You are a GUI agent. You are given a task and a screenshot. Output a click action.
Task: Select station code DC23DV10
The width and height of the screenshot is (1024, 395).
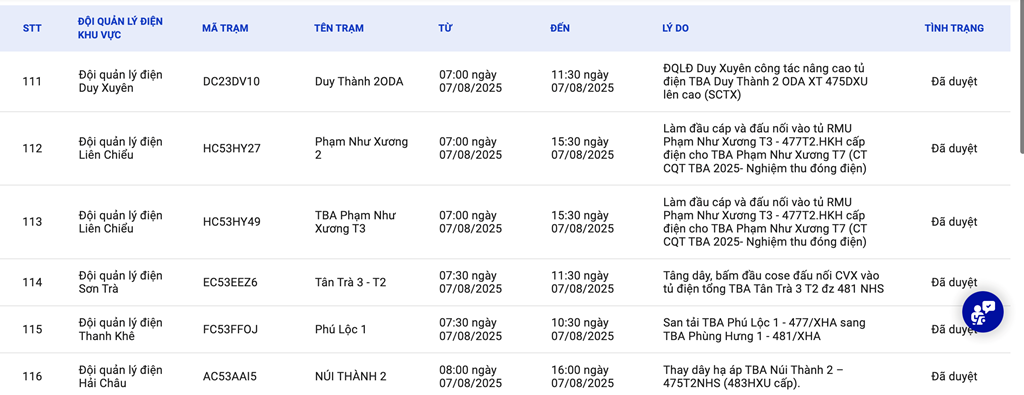231,82
